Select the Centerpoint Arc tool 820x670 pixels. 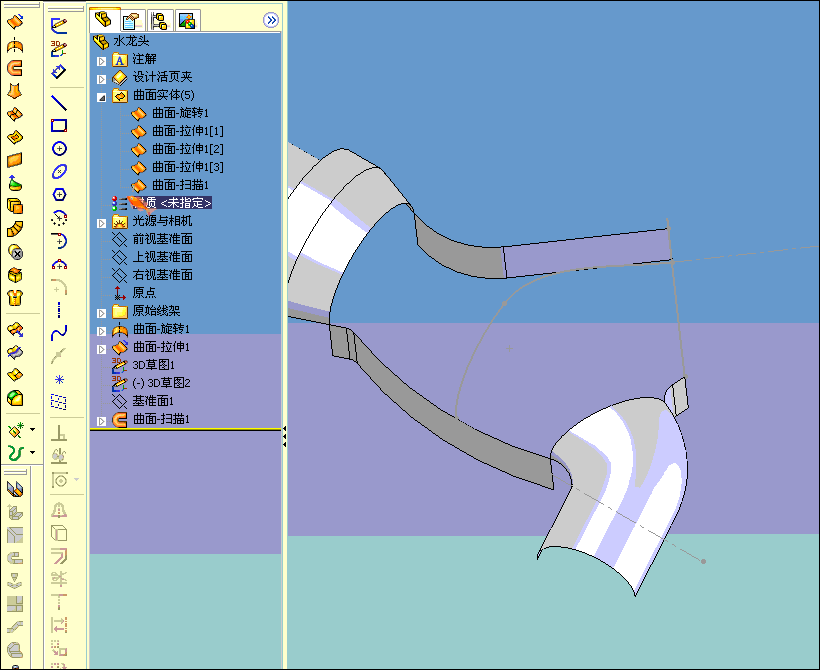pyautogui.click(x=59, y=218)
